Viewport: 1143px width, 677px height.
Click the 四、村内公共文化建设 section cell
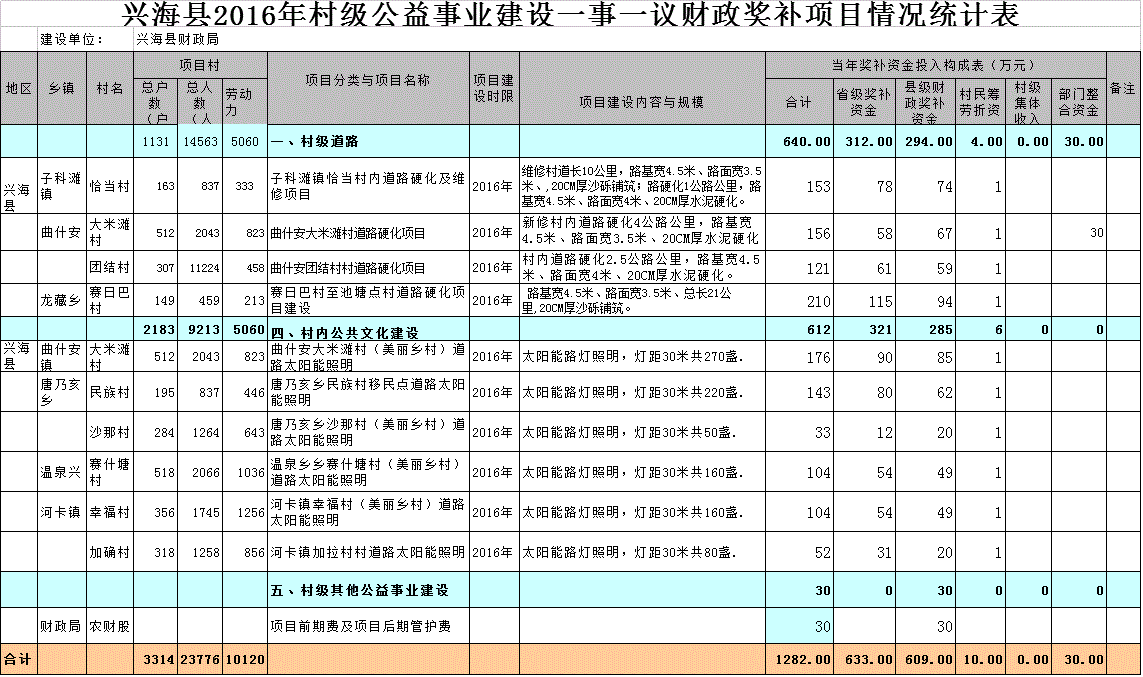coord(368,331)
